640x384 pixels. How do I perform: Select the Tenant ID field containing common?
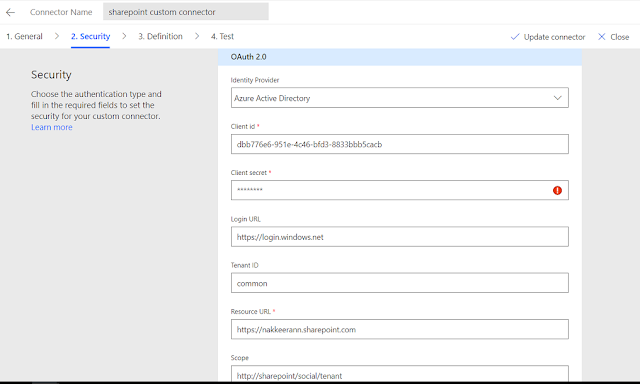pos(400,283)
